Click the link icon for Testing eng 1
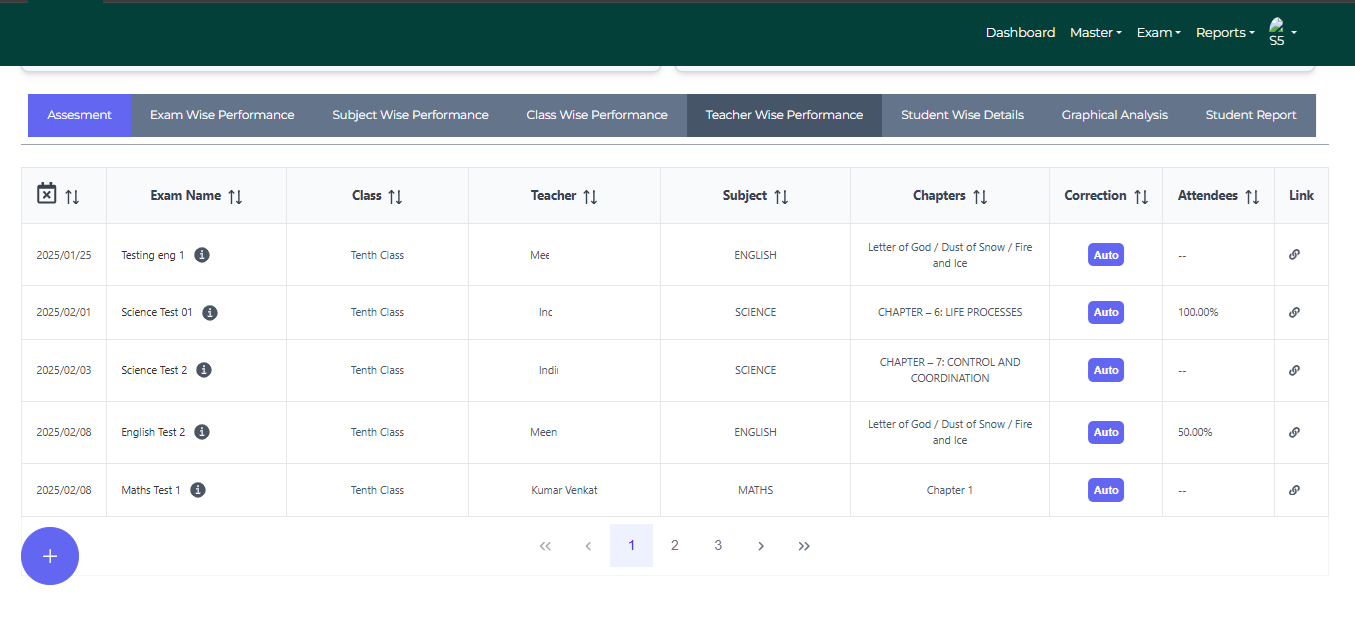The height and width of the screenshot is (621, 1355). [x=1294, y=255]
